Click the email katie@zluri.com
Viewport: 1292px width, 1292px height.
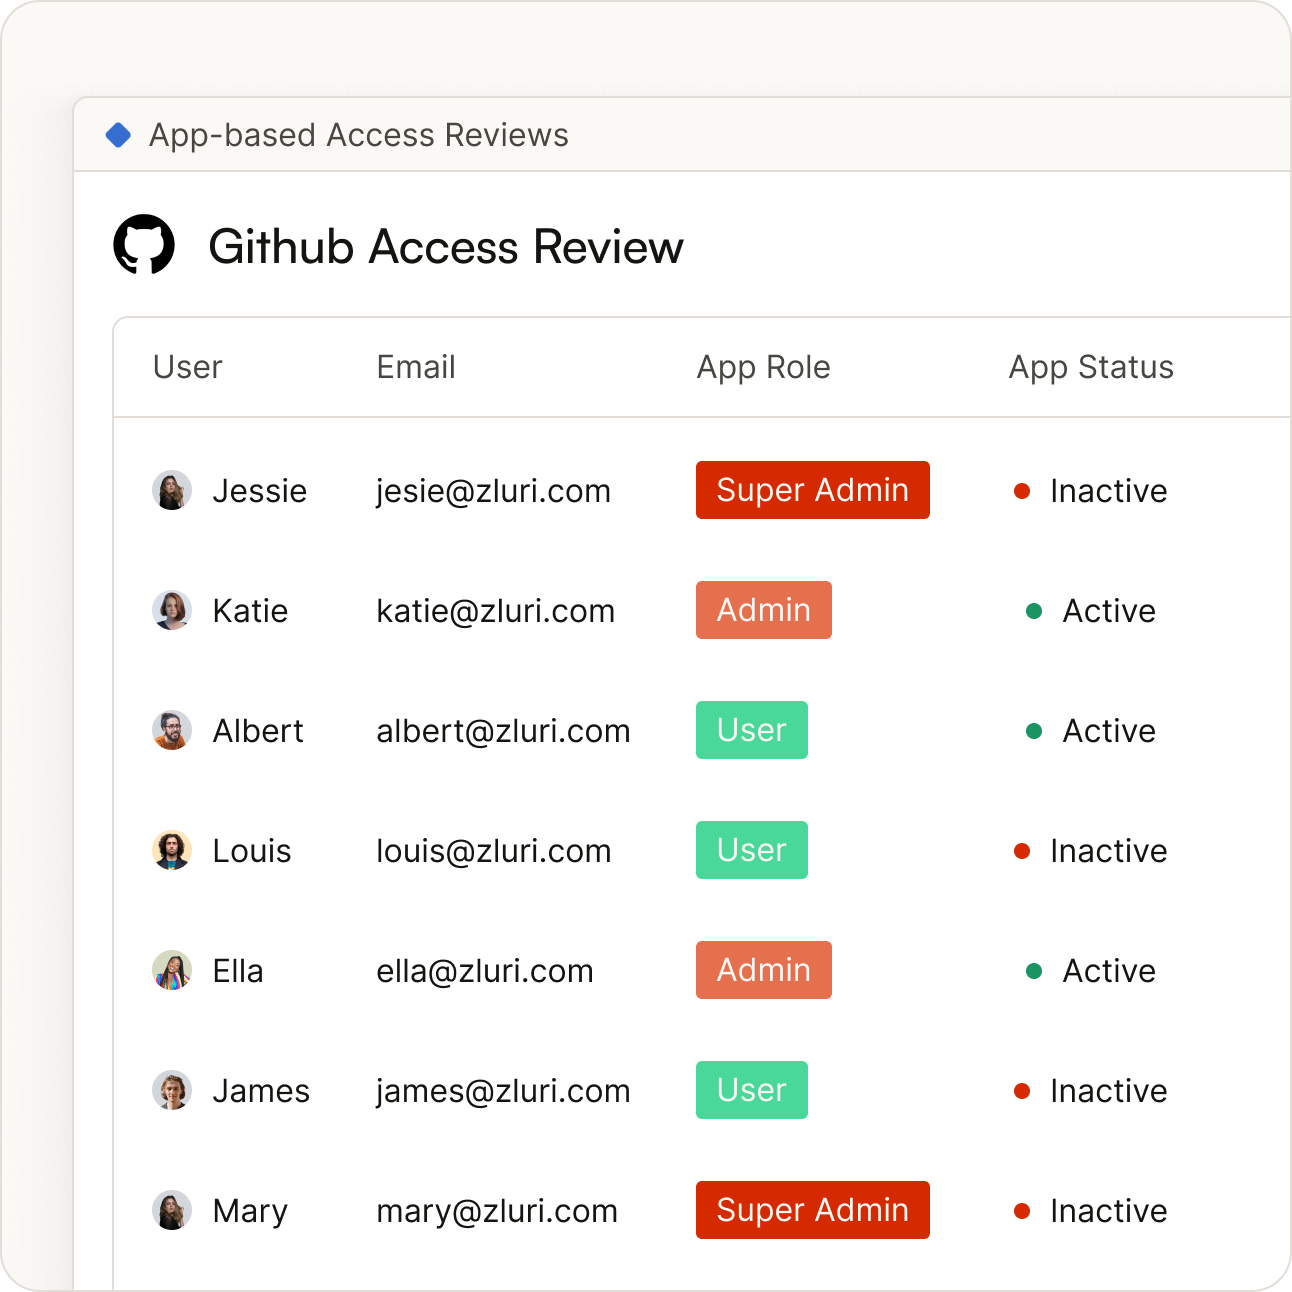pyautogui.click(x=496, y=611)
